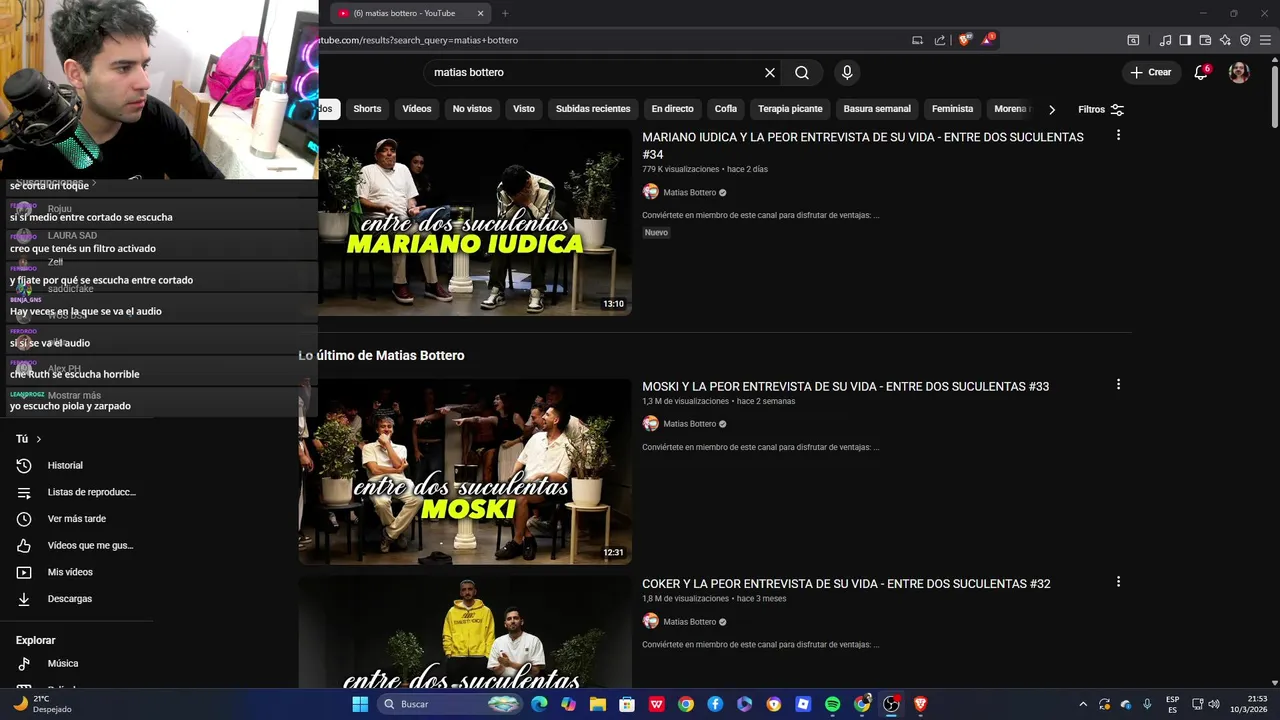Click the magnifier search button
The height and width of the screenshot is (720, 1280).
click(x=802, y=73)
